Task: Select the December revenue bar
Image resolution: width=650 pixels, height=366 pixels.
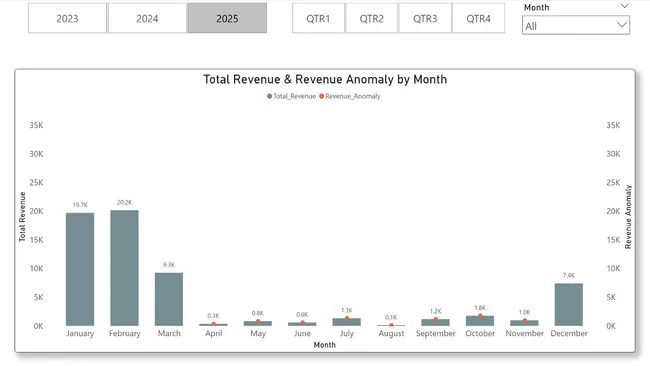Action: [569, 304]
